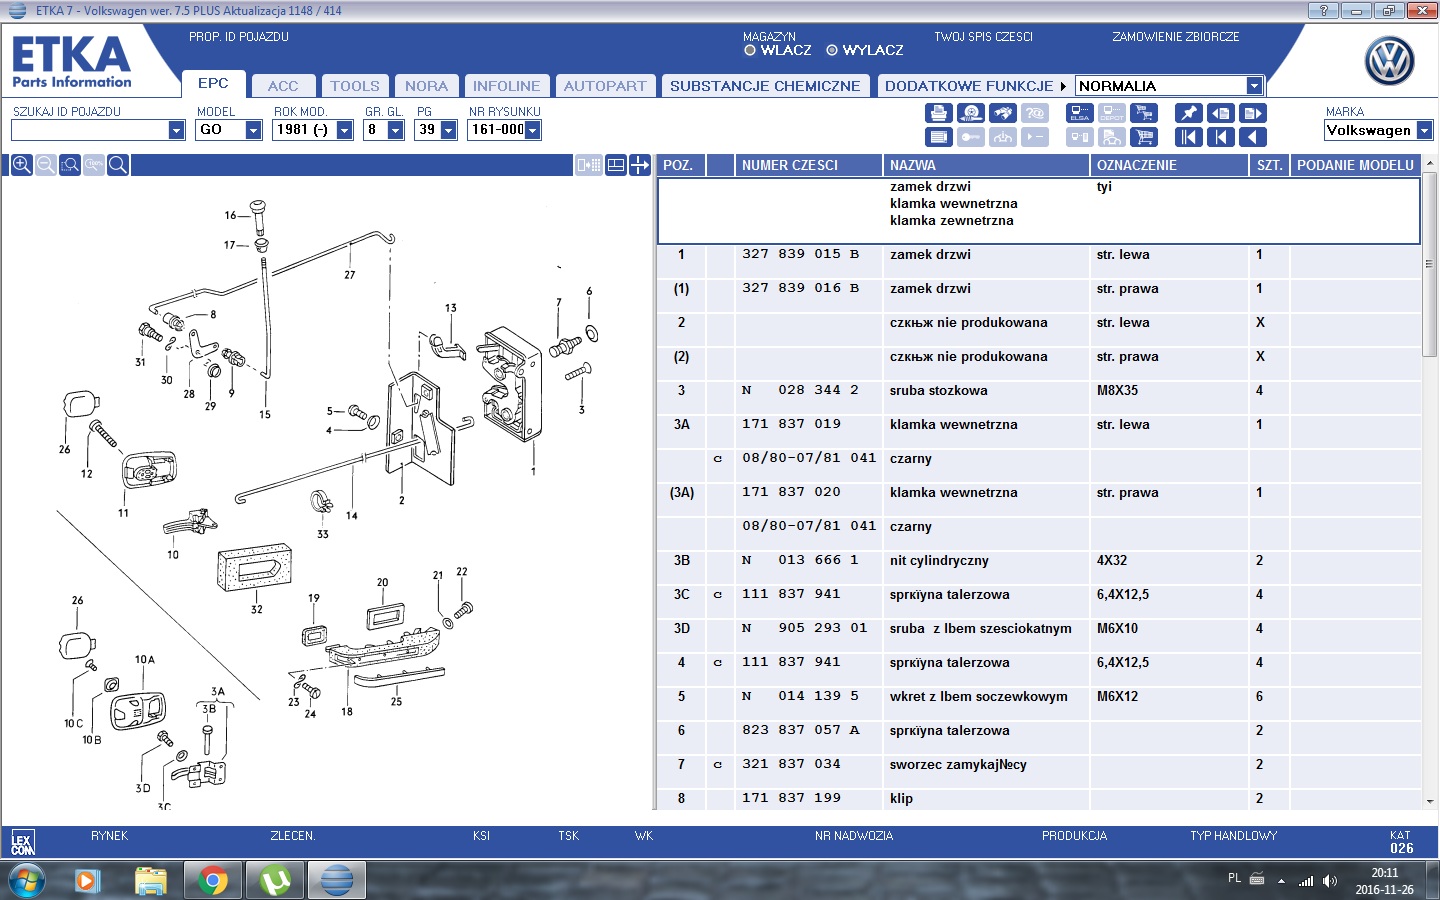The image size is (1440, 900).
Task: Click TWOJ SPIS CZESCI link
Action: [x=983, y=37]
